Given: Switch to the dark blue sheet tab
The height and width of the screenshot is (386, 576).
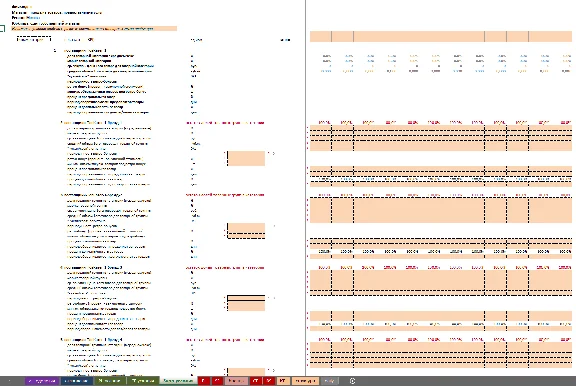Looking at the screenshot, I should (77, 381).
